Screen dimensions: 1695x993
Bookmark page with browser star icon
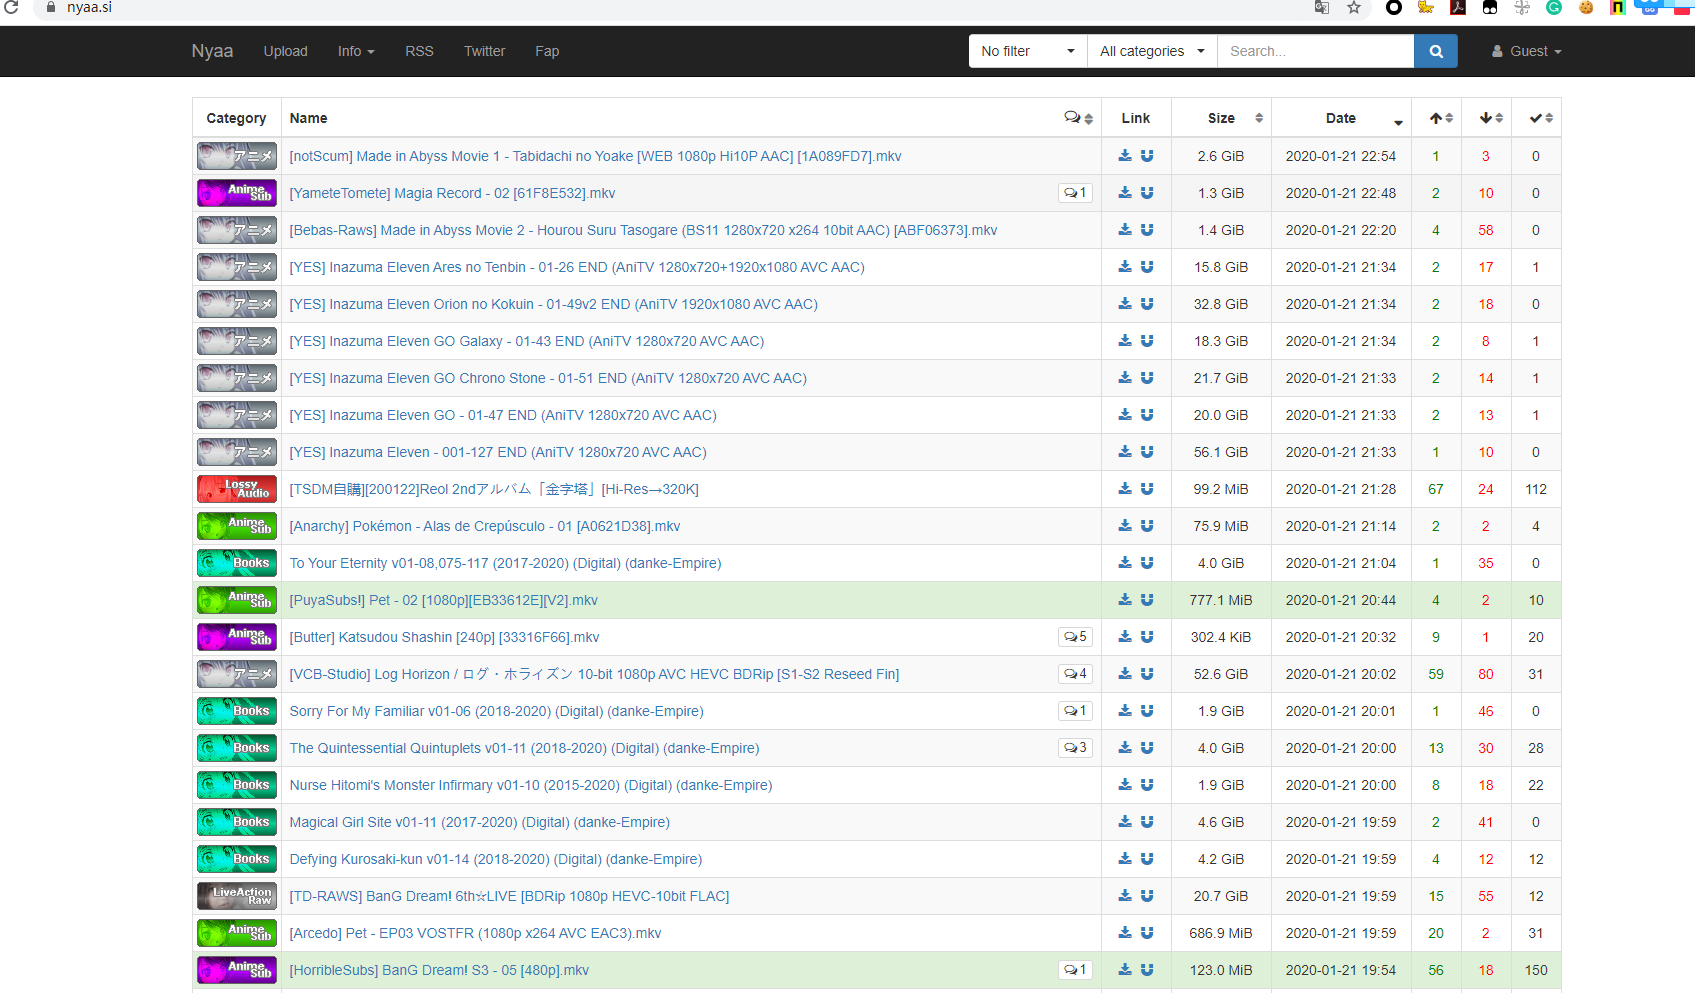[x=1354, y=8]
